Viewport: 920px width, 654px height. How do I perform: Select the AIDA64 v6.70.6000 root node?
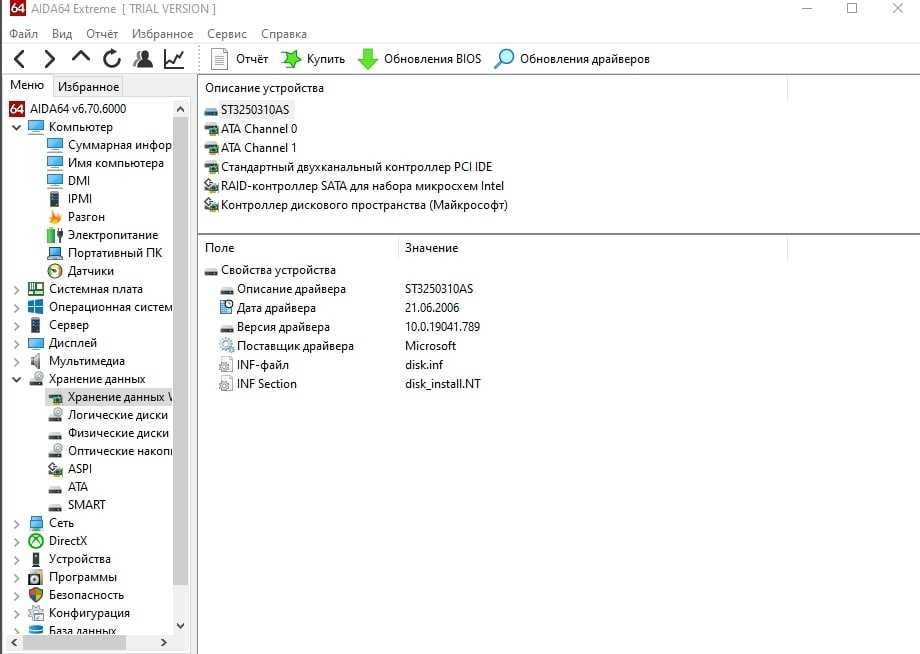(x=67, y=109)
